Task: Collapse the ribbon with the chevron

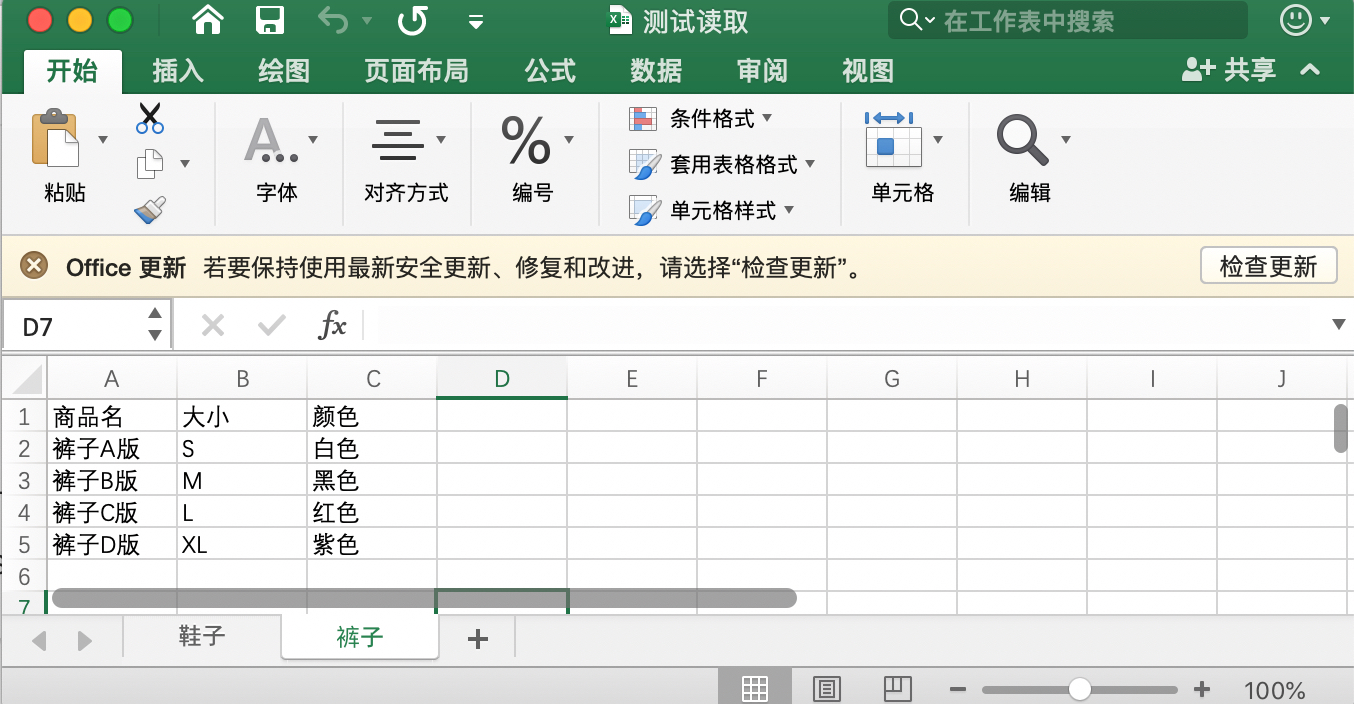Action: point(1310,70)
